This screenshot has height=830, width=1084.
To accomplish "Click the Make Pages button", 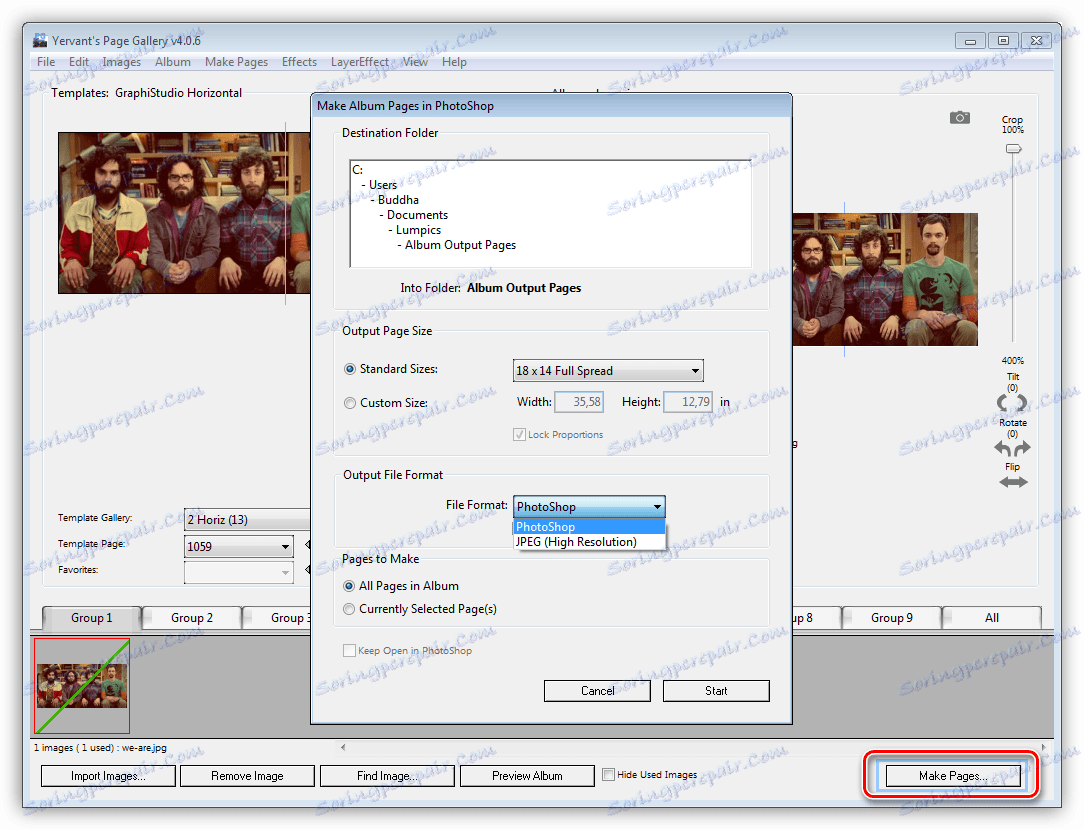I will tap(953, 775).
